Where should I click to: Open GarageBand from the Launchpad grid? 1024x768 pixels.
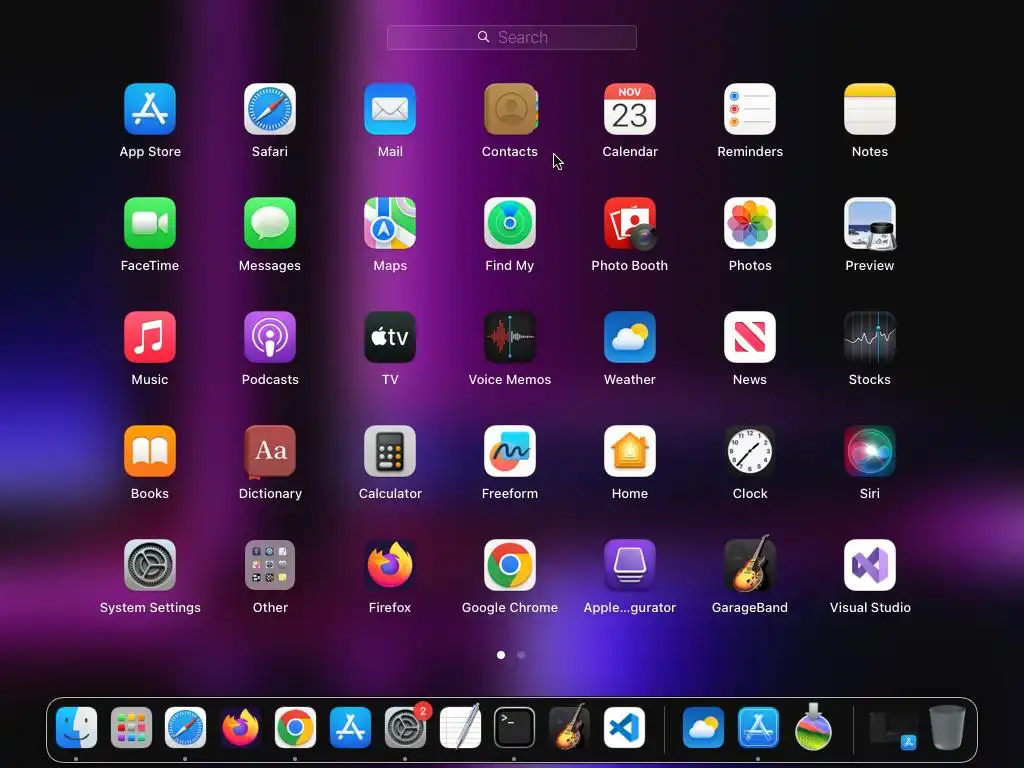[x=750, y=564]
